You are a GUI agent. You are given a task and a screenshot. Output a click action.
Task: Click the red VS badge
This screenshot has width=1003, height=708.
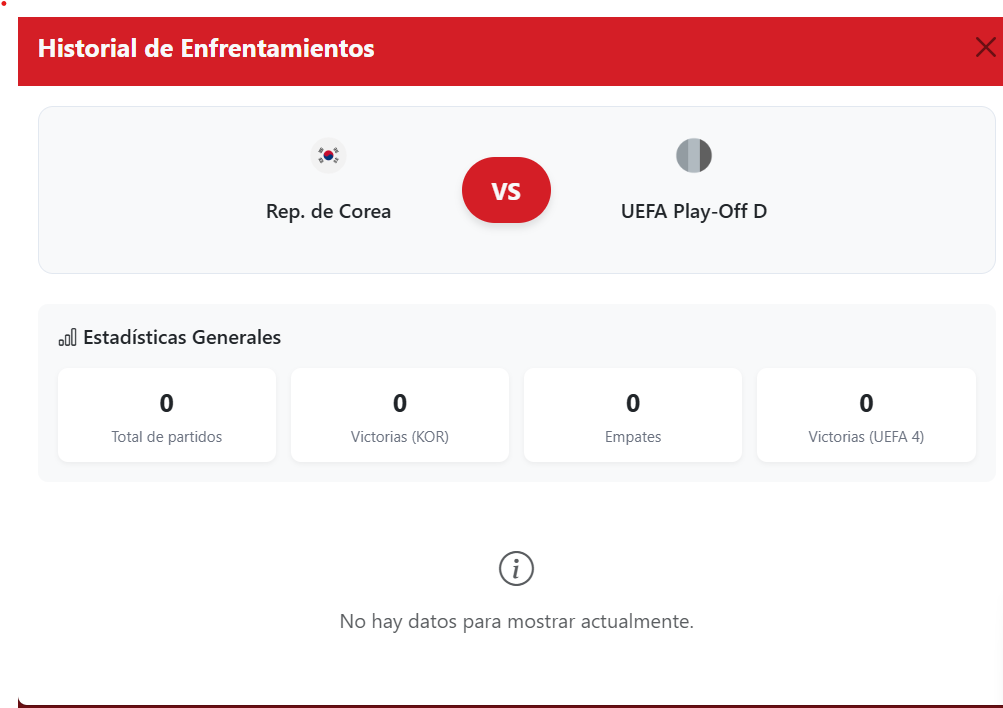pyautogui.click(x=506, y=190)
